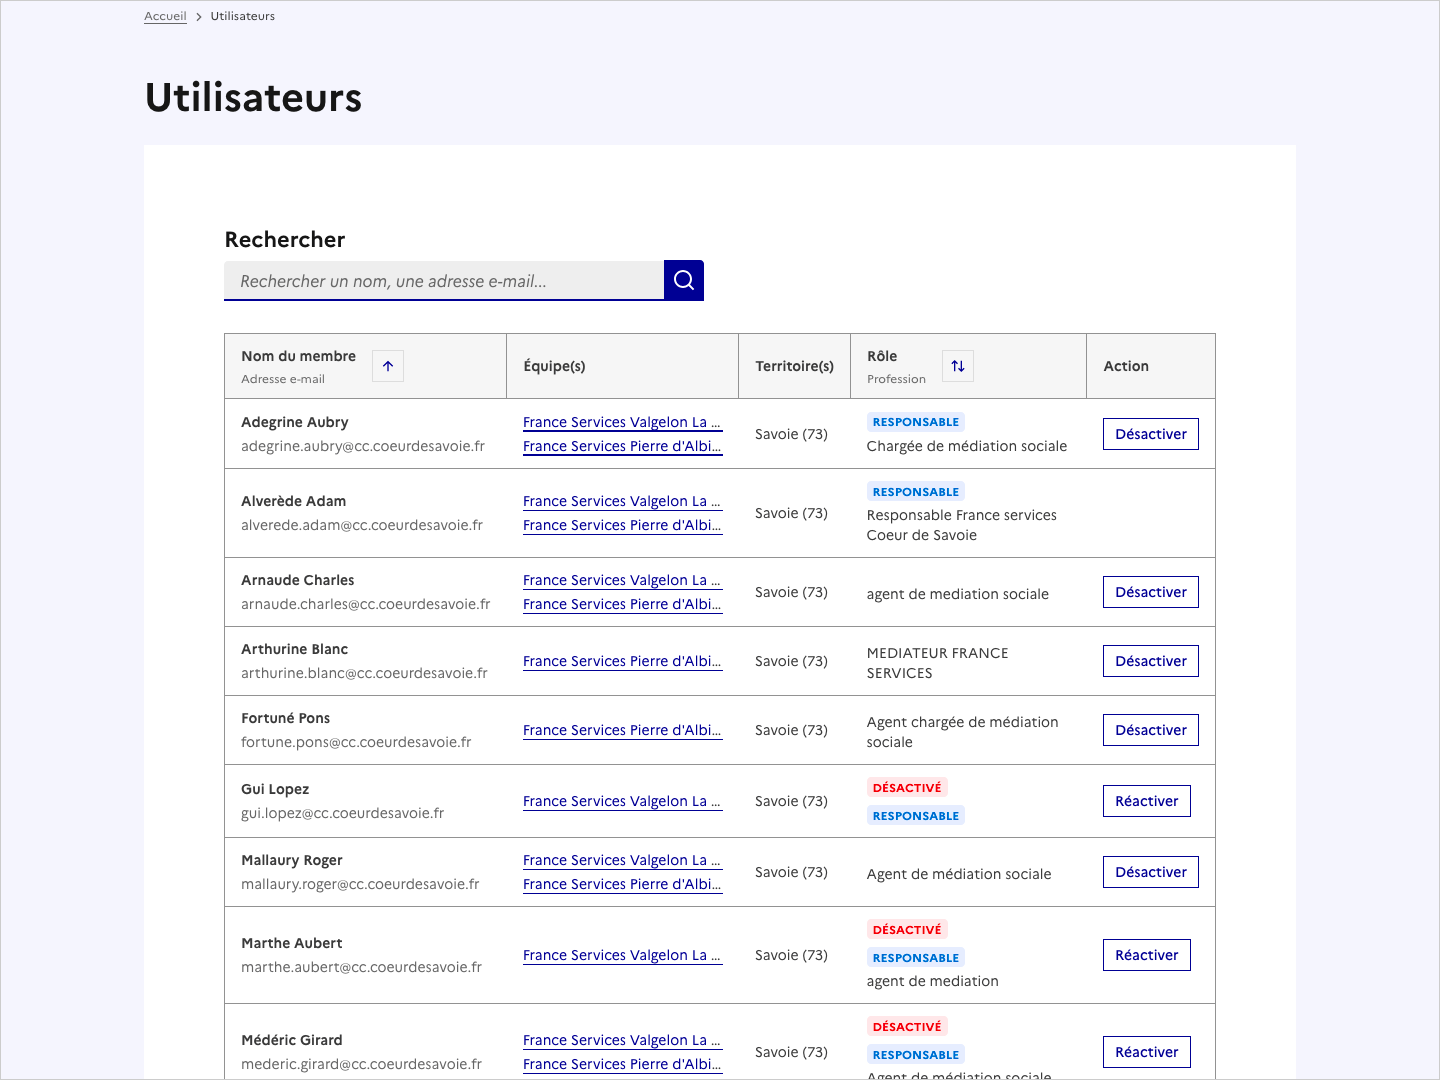Click the DÉSACTIVÉ badge in Gui Lopez's row

click(x=906, y=787)
